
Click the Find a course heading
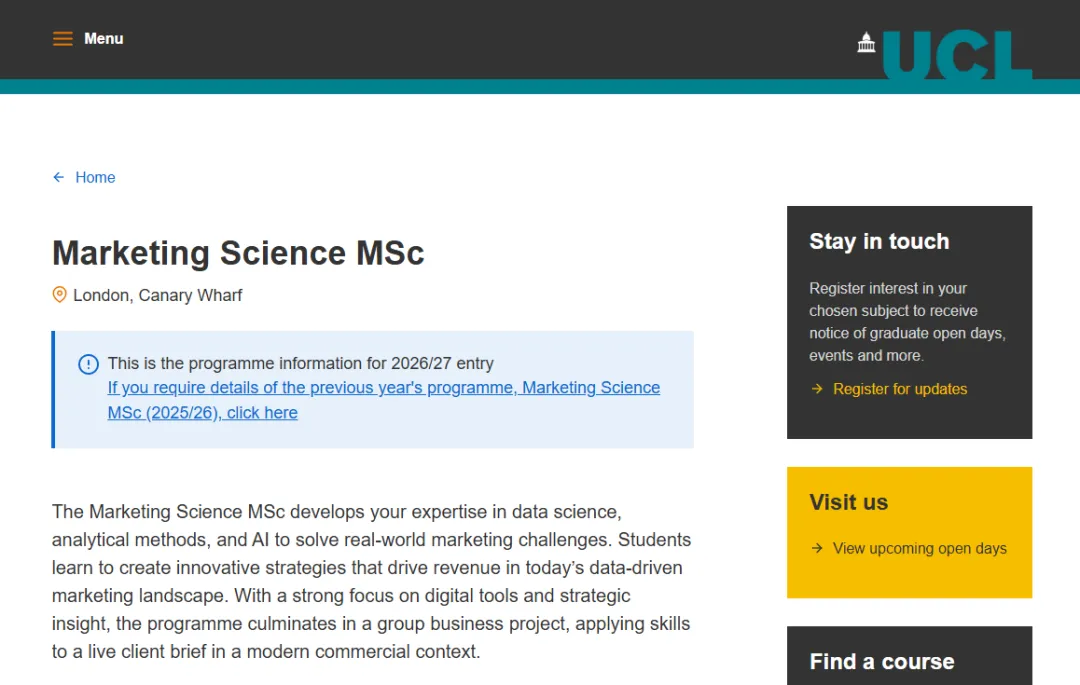pyautogui.click(x=881, y=661)
